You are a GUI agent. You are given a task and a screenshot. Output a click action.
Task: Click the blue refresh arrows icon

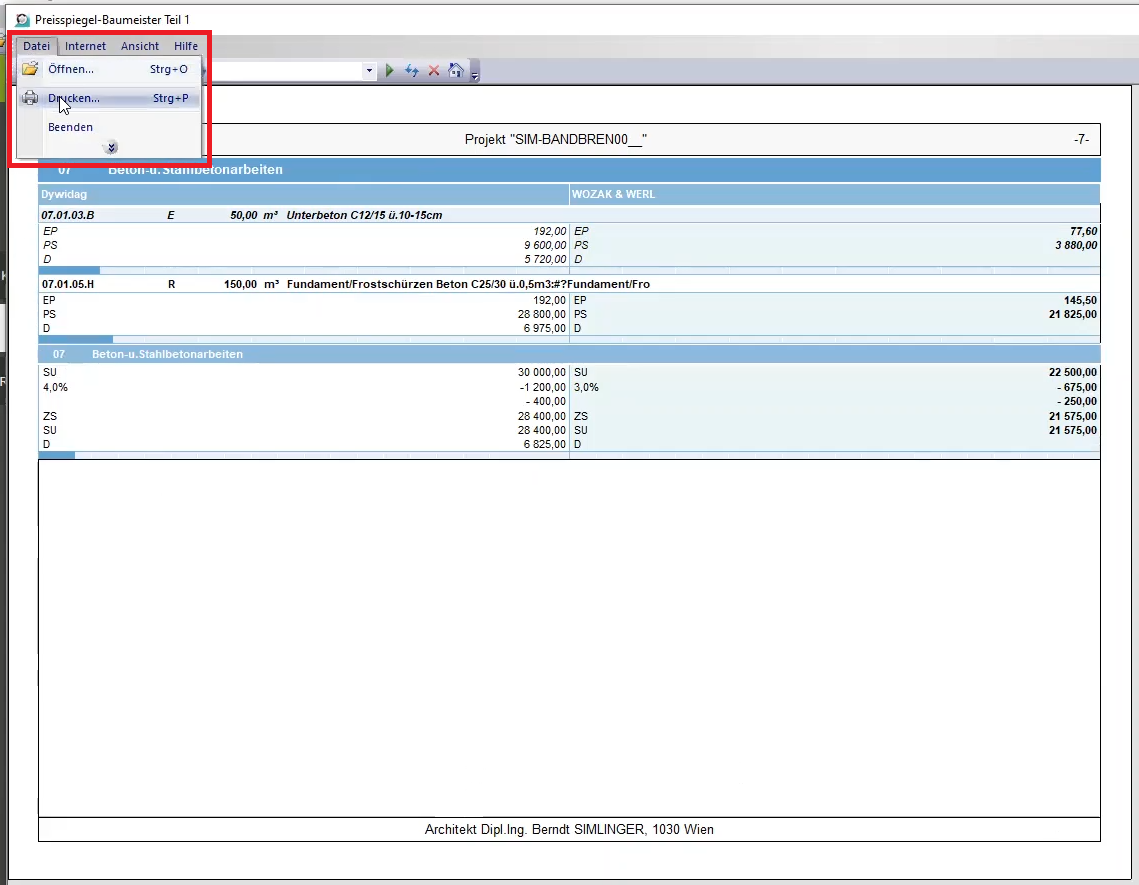click(412, 71)
